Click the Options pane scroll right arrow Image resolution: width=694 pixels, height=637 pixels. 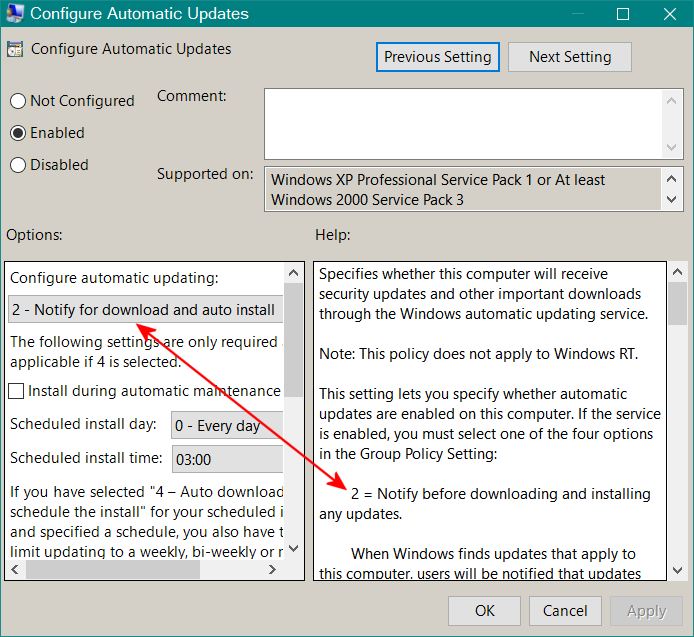(x=272, y=569)
